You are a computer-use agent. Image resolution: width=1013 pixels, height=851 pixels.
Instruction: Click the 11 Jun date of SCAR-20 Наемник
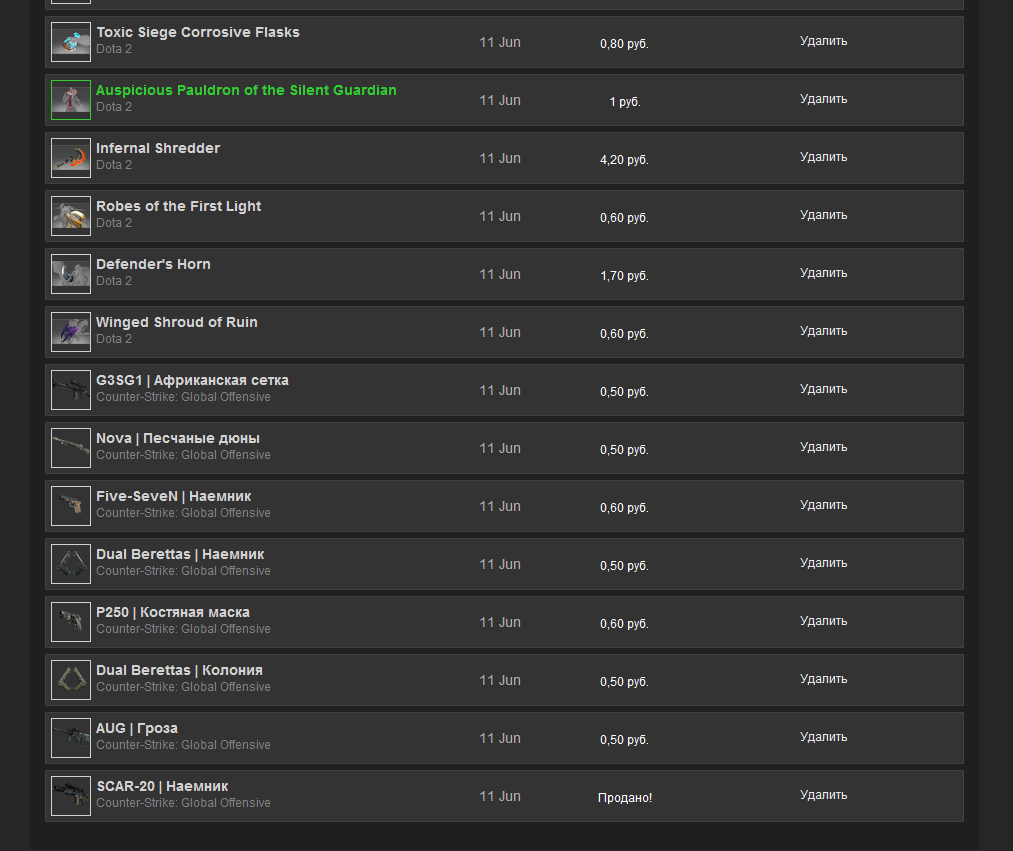click(500, 796)
